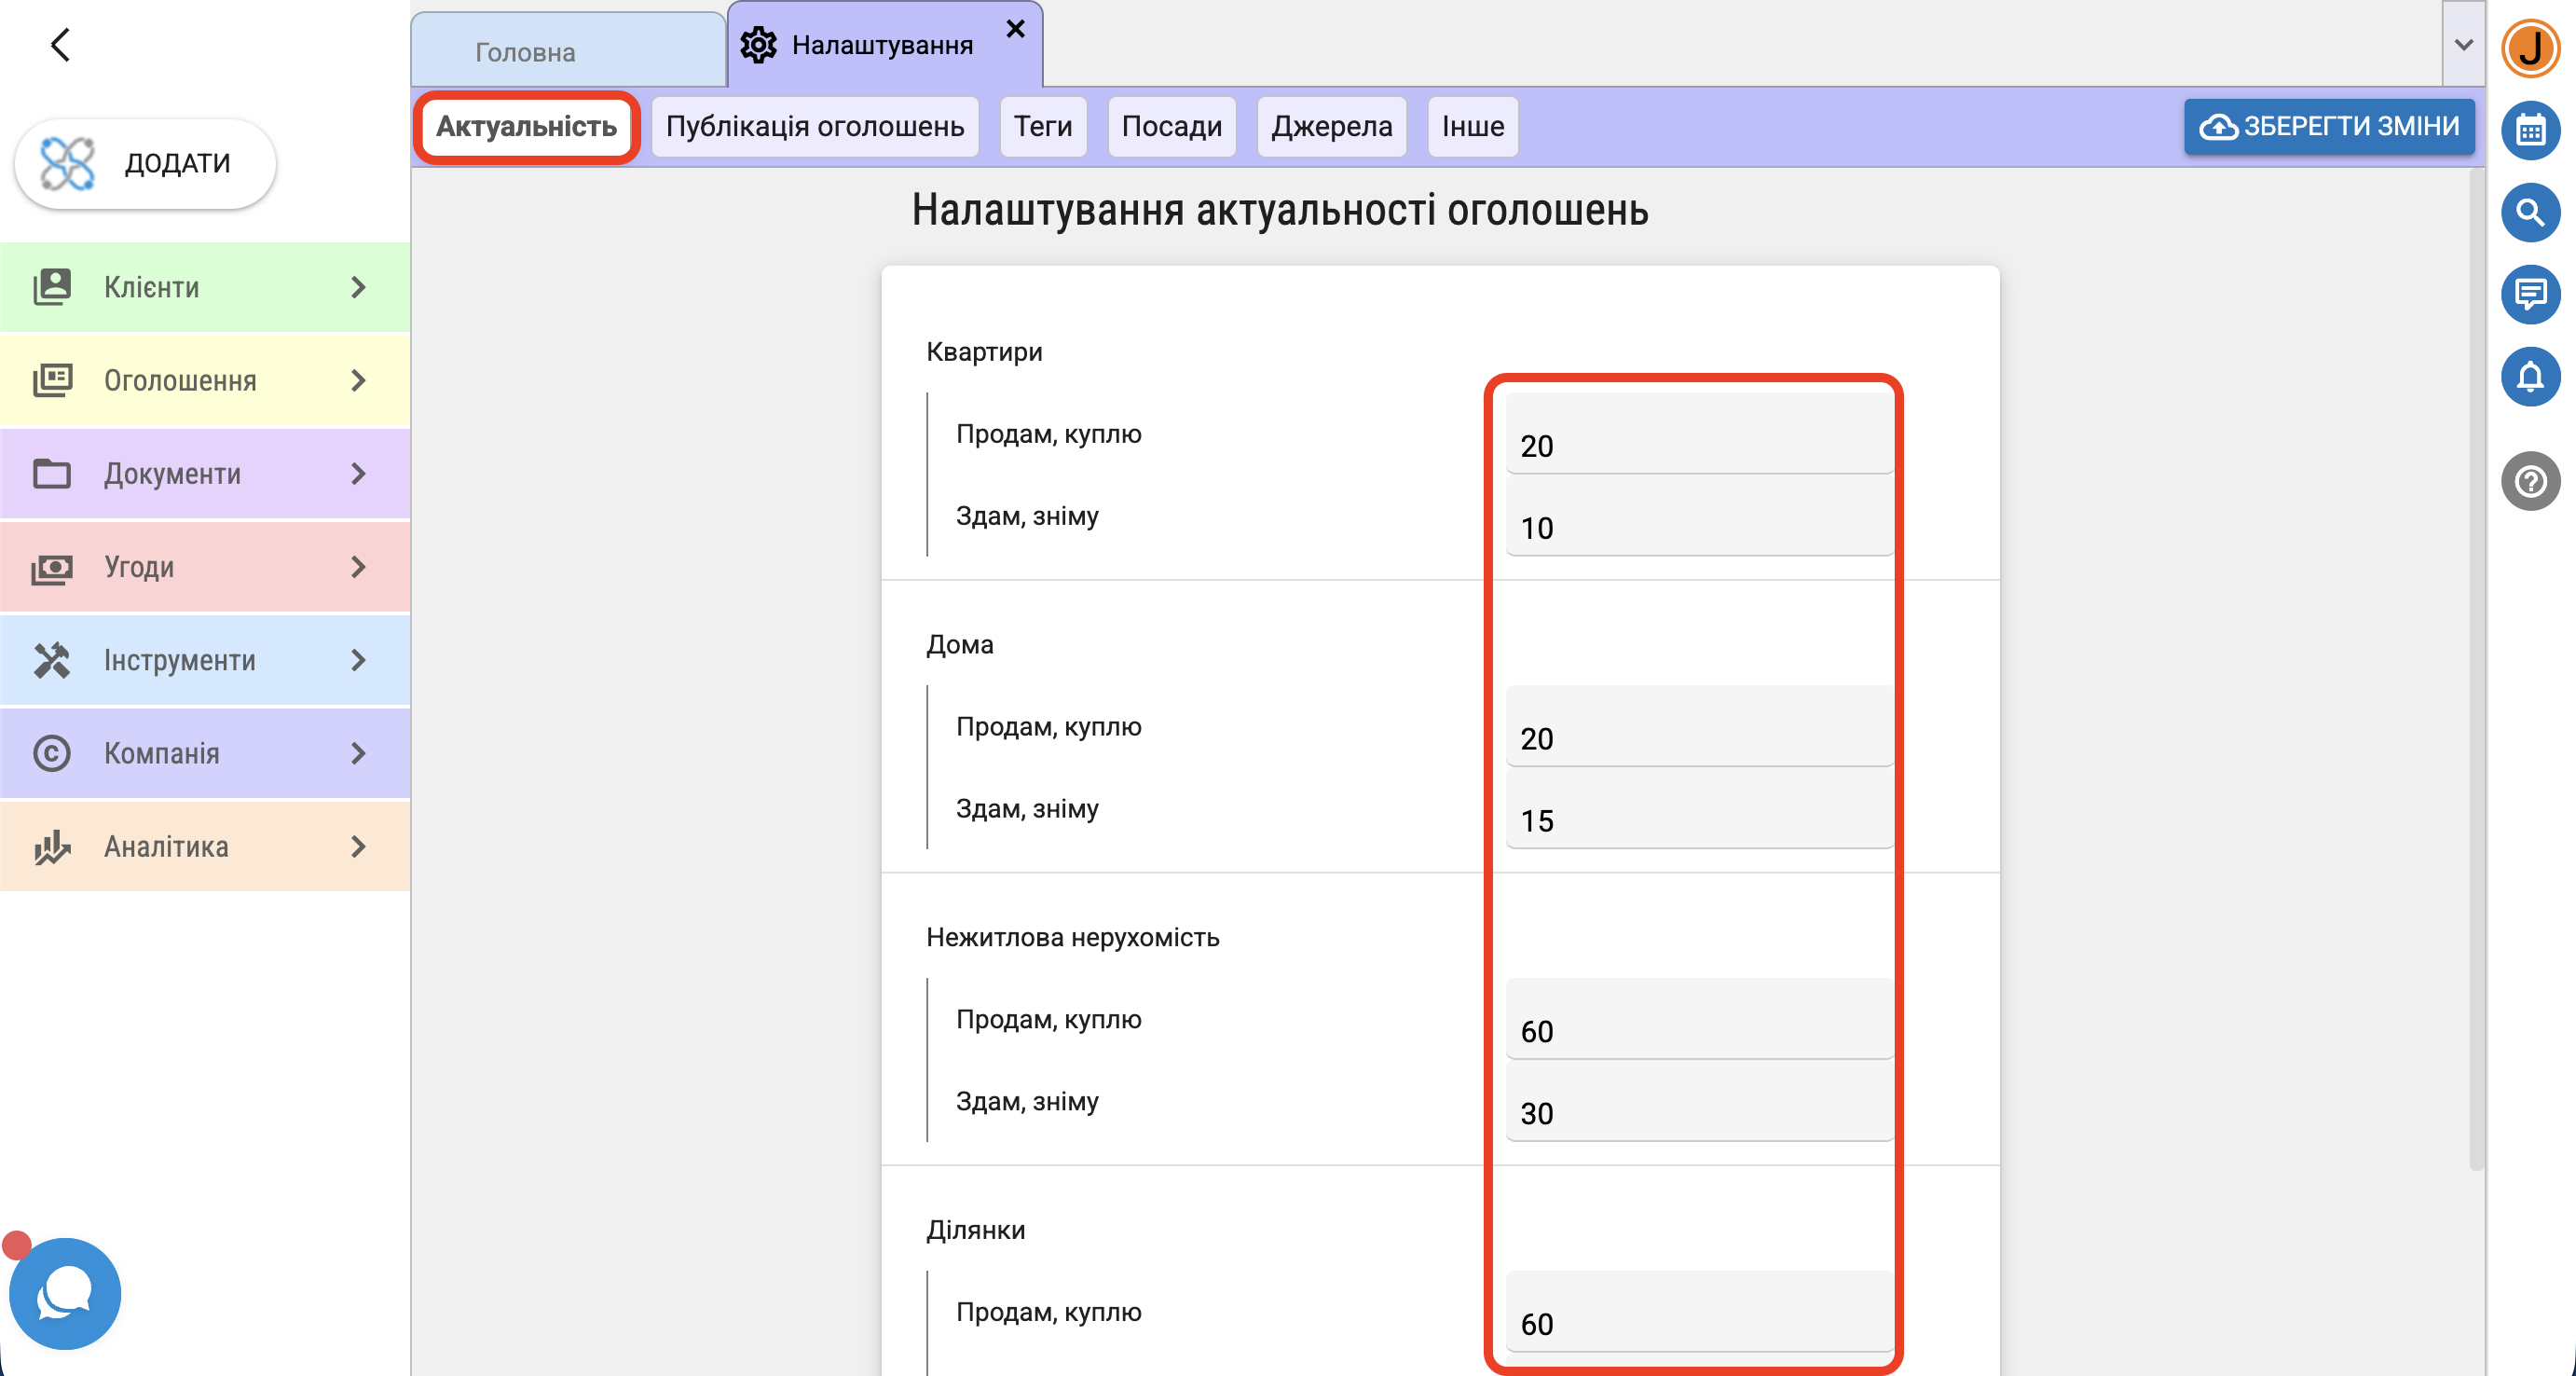Open calendar icon in right sidebar
The image size is (2576, 1376).
[x=2530, y=131]
